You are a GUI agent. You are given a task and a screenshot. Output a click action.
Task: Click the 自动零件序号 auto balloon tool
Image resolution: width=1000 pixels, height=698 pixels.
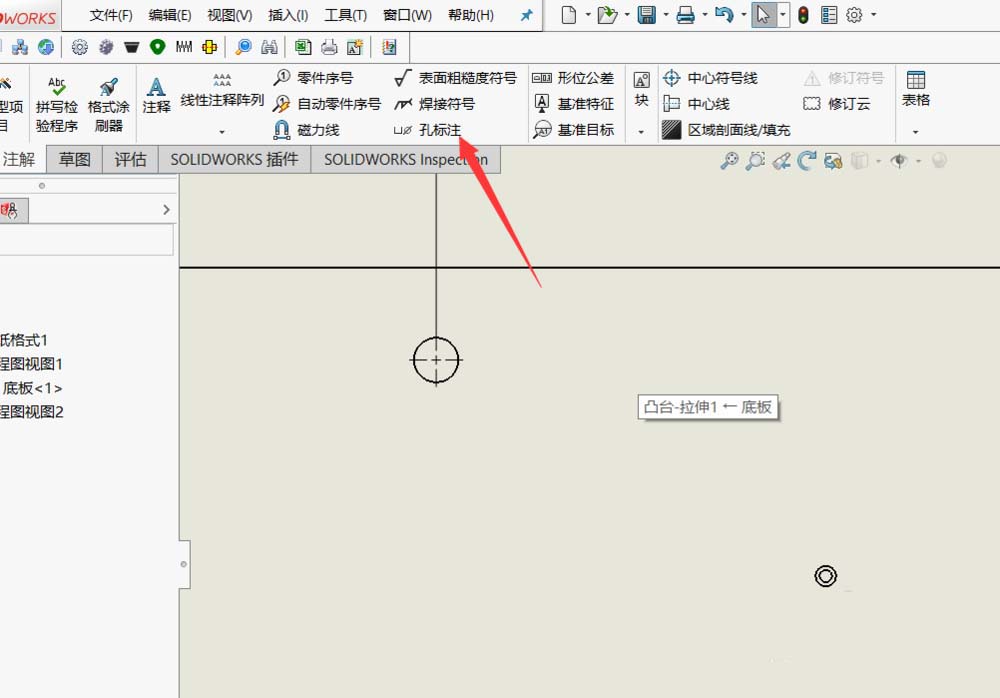pos(327,103)
